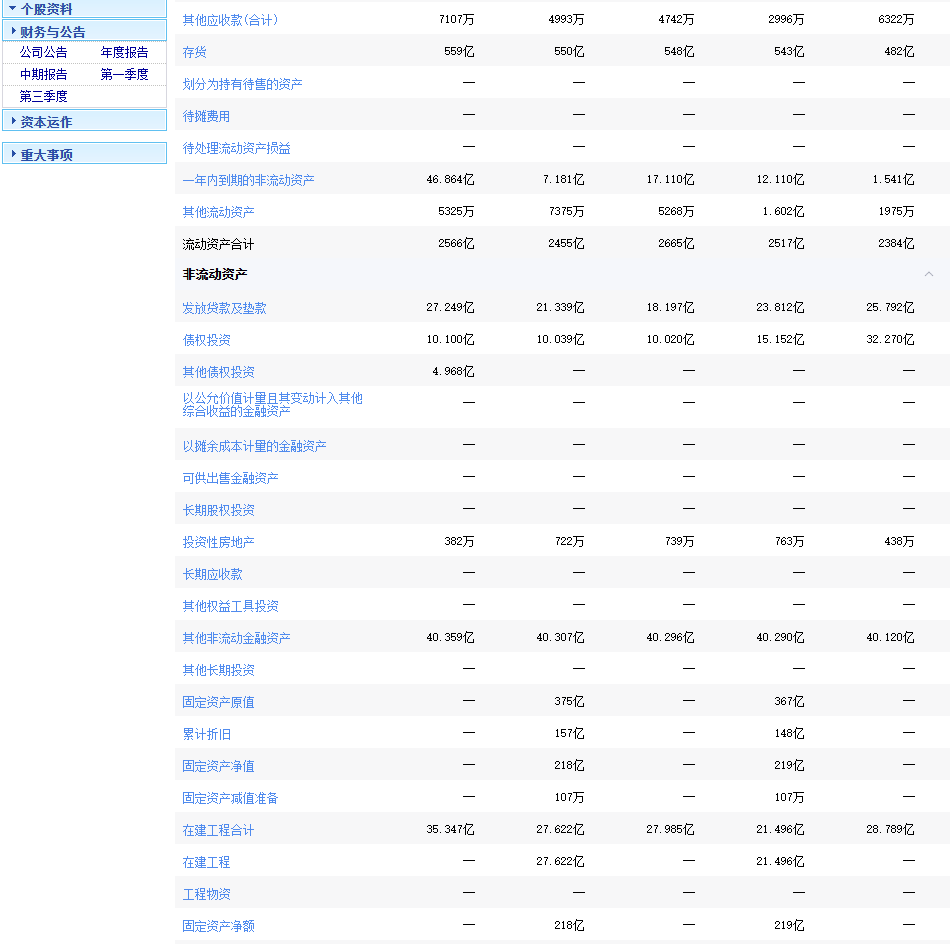Expand the 个股资料 sidebar section

click(x=47, y=9)
